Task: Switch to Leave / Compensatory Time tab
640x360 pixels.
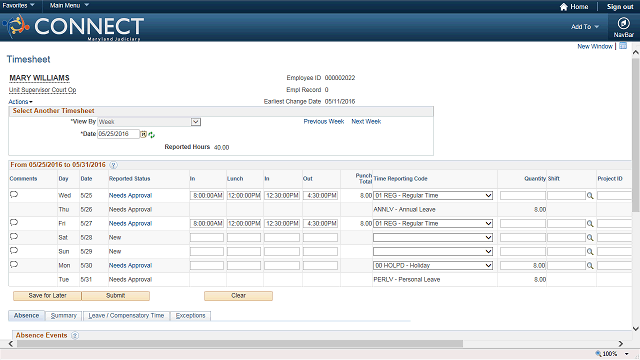Action: pyautogui.click(x=126, y=316)
